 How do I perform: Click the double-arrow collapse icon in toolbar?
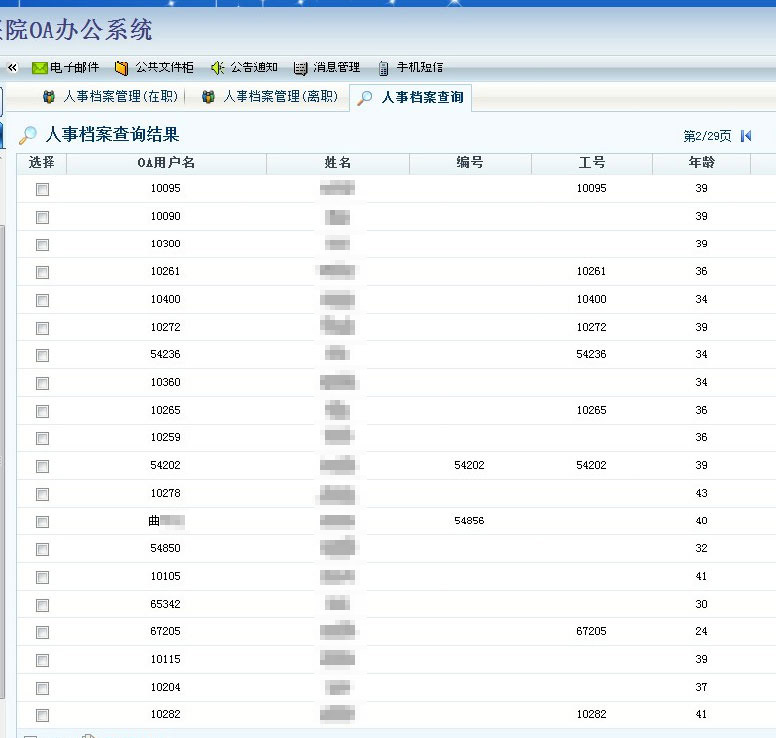(x=12, y=67)
